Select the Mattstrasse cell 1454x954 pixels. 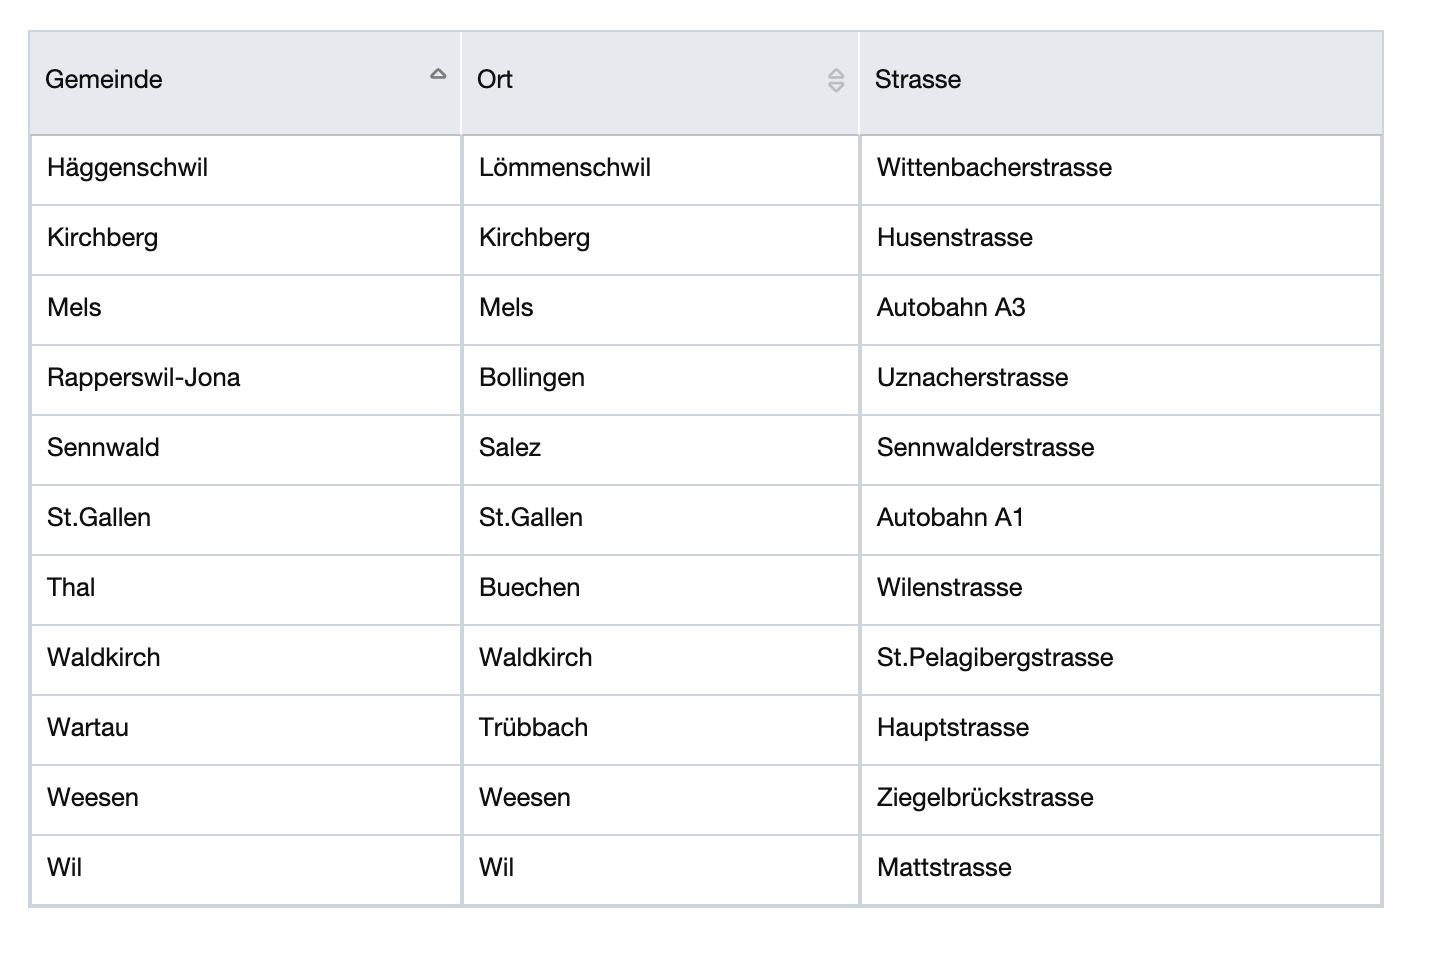click(x=1121, y=870)
